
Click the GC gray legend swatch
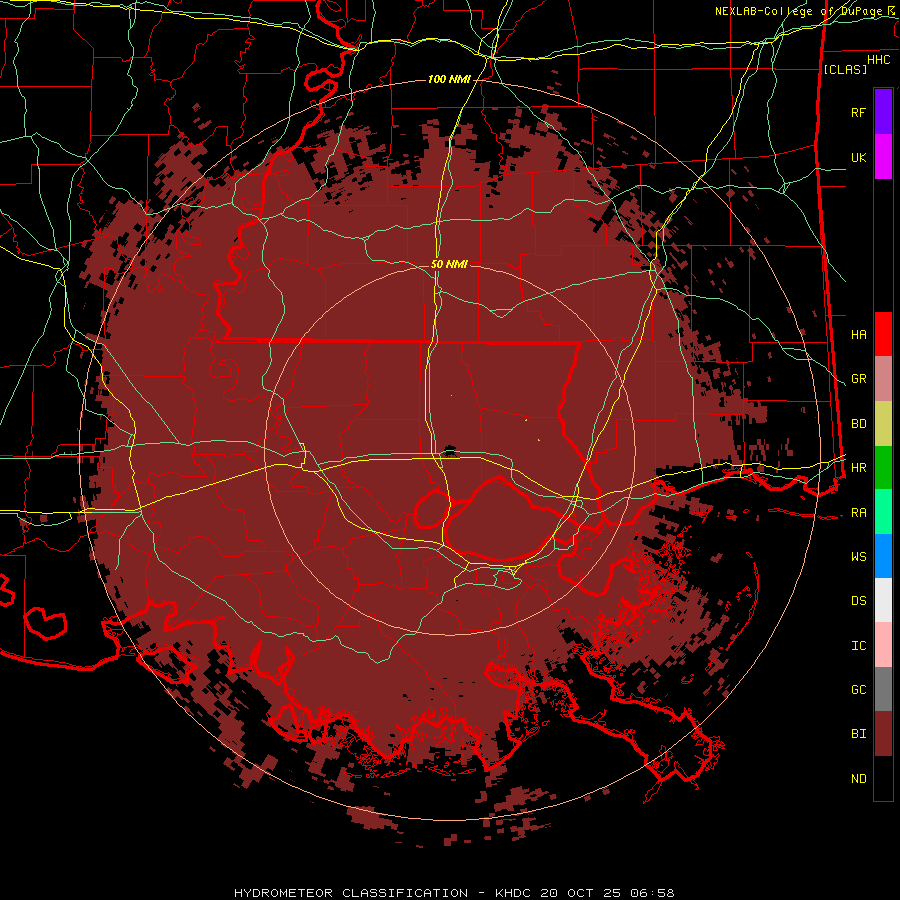point(883,689)
